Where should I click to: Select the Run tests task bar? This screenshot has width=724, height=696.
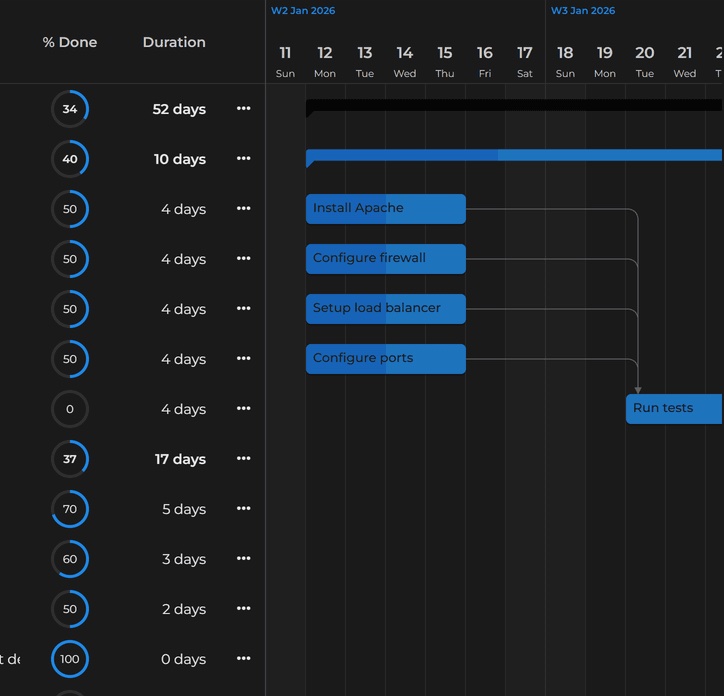[674, 409]
